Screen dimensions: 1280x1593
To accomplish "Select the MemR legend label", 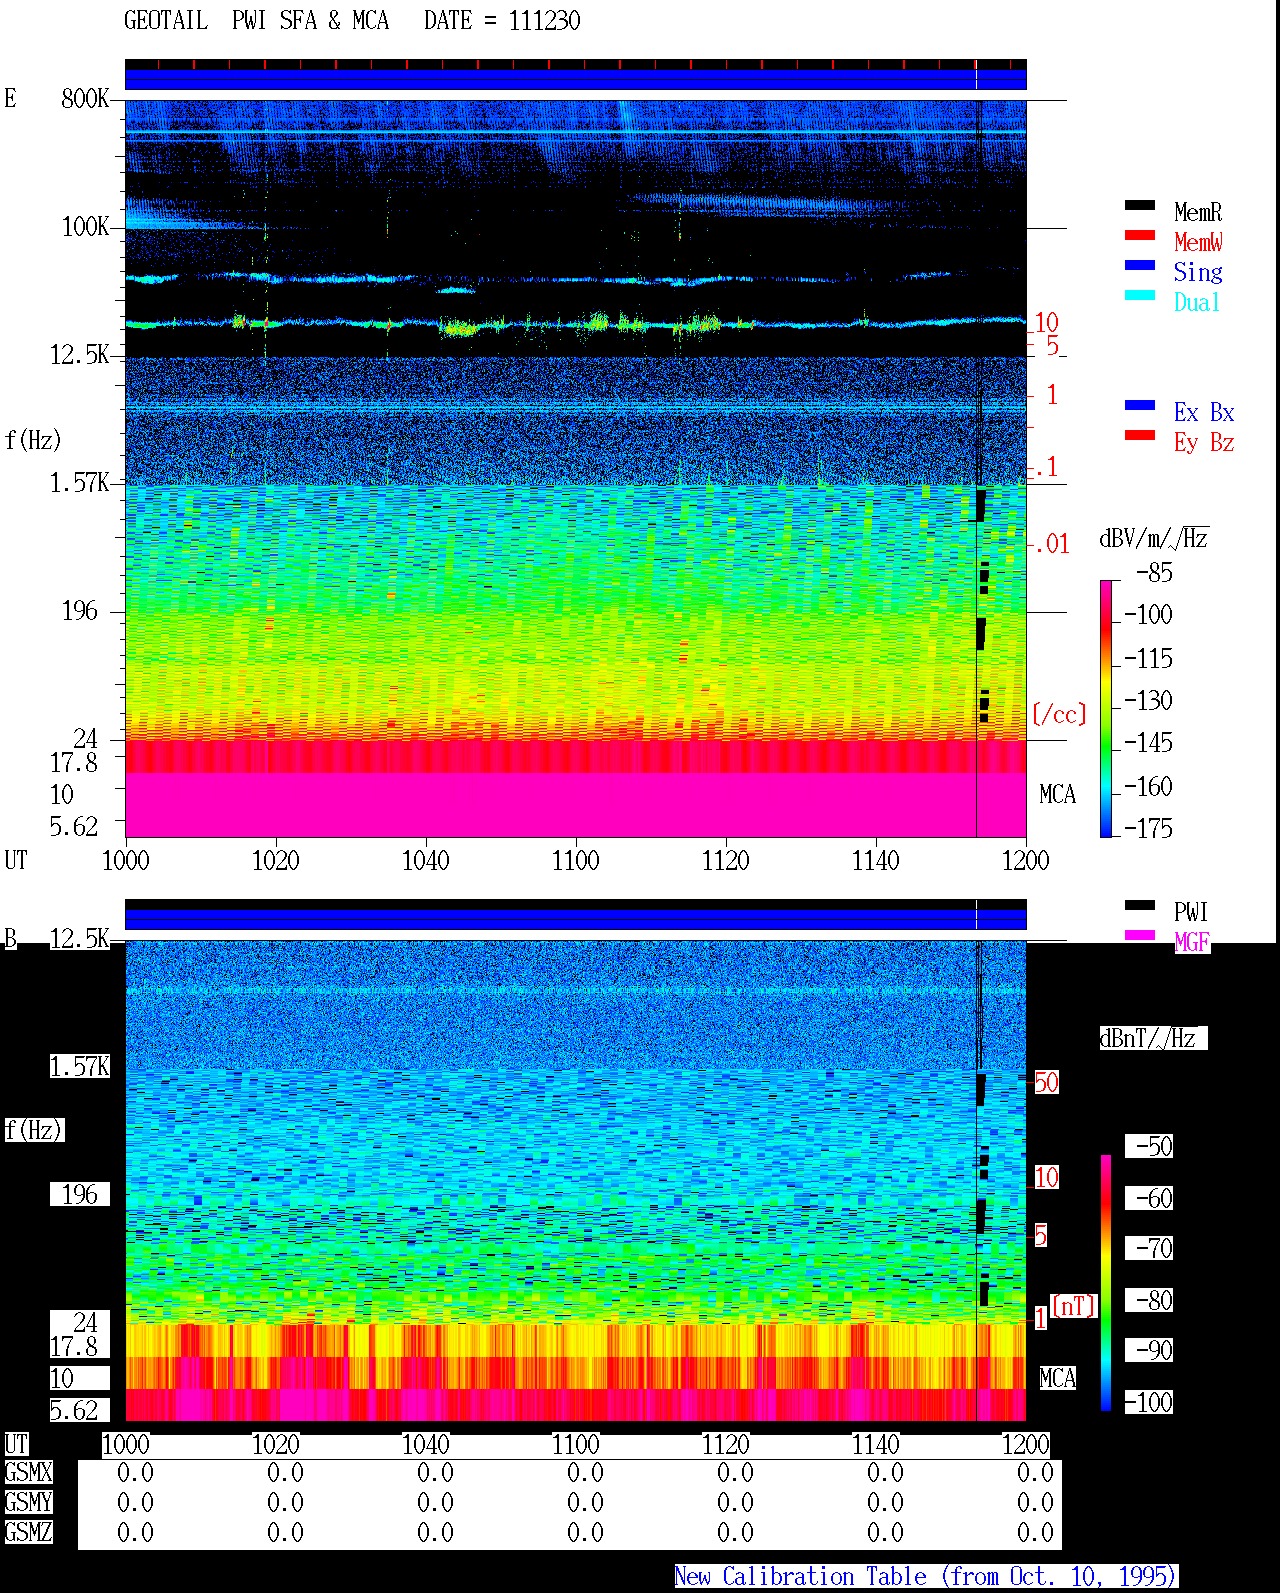I will (1198, 212).
